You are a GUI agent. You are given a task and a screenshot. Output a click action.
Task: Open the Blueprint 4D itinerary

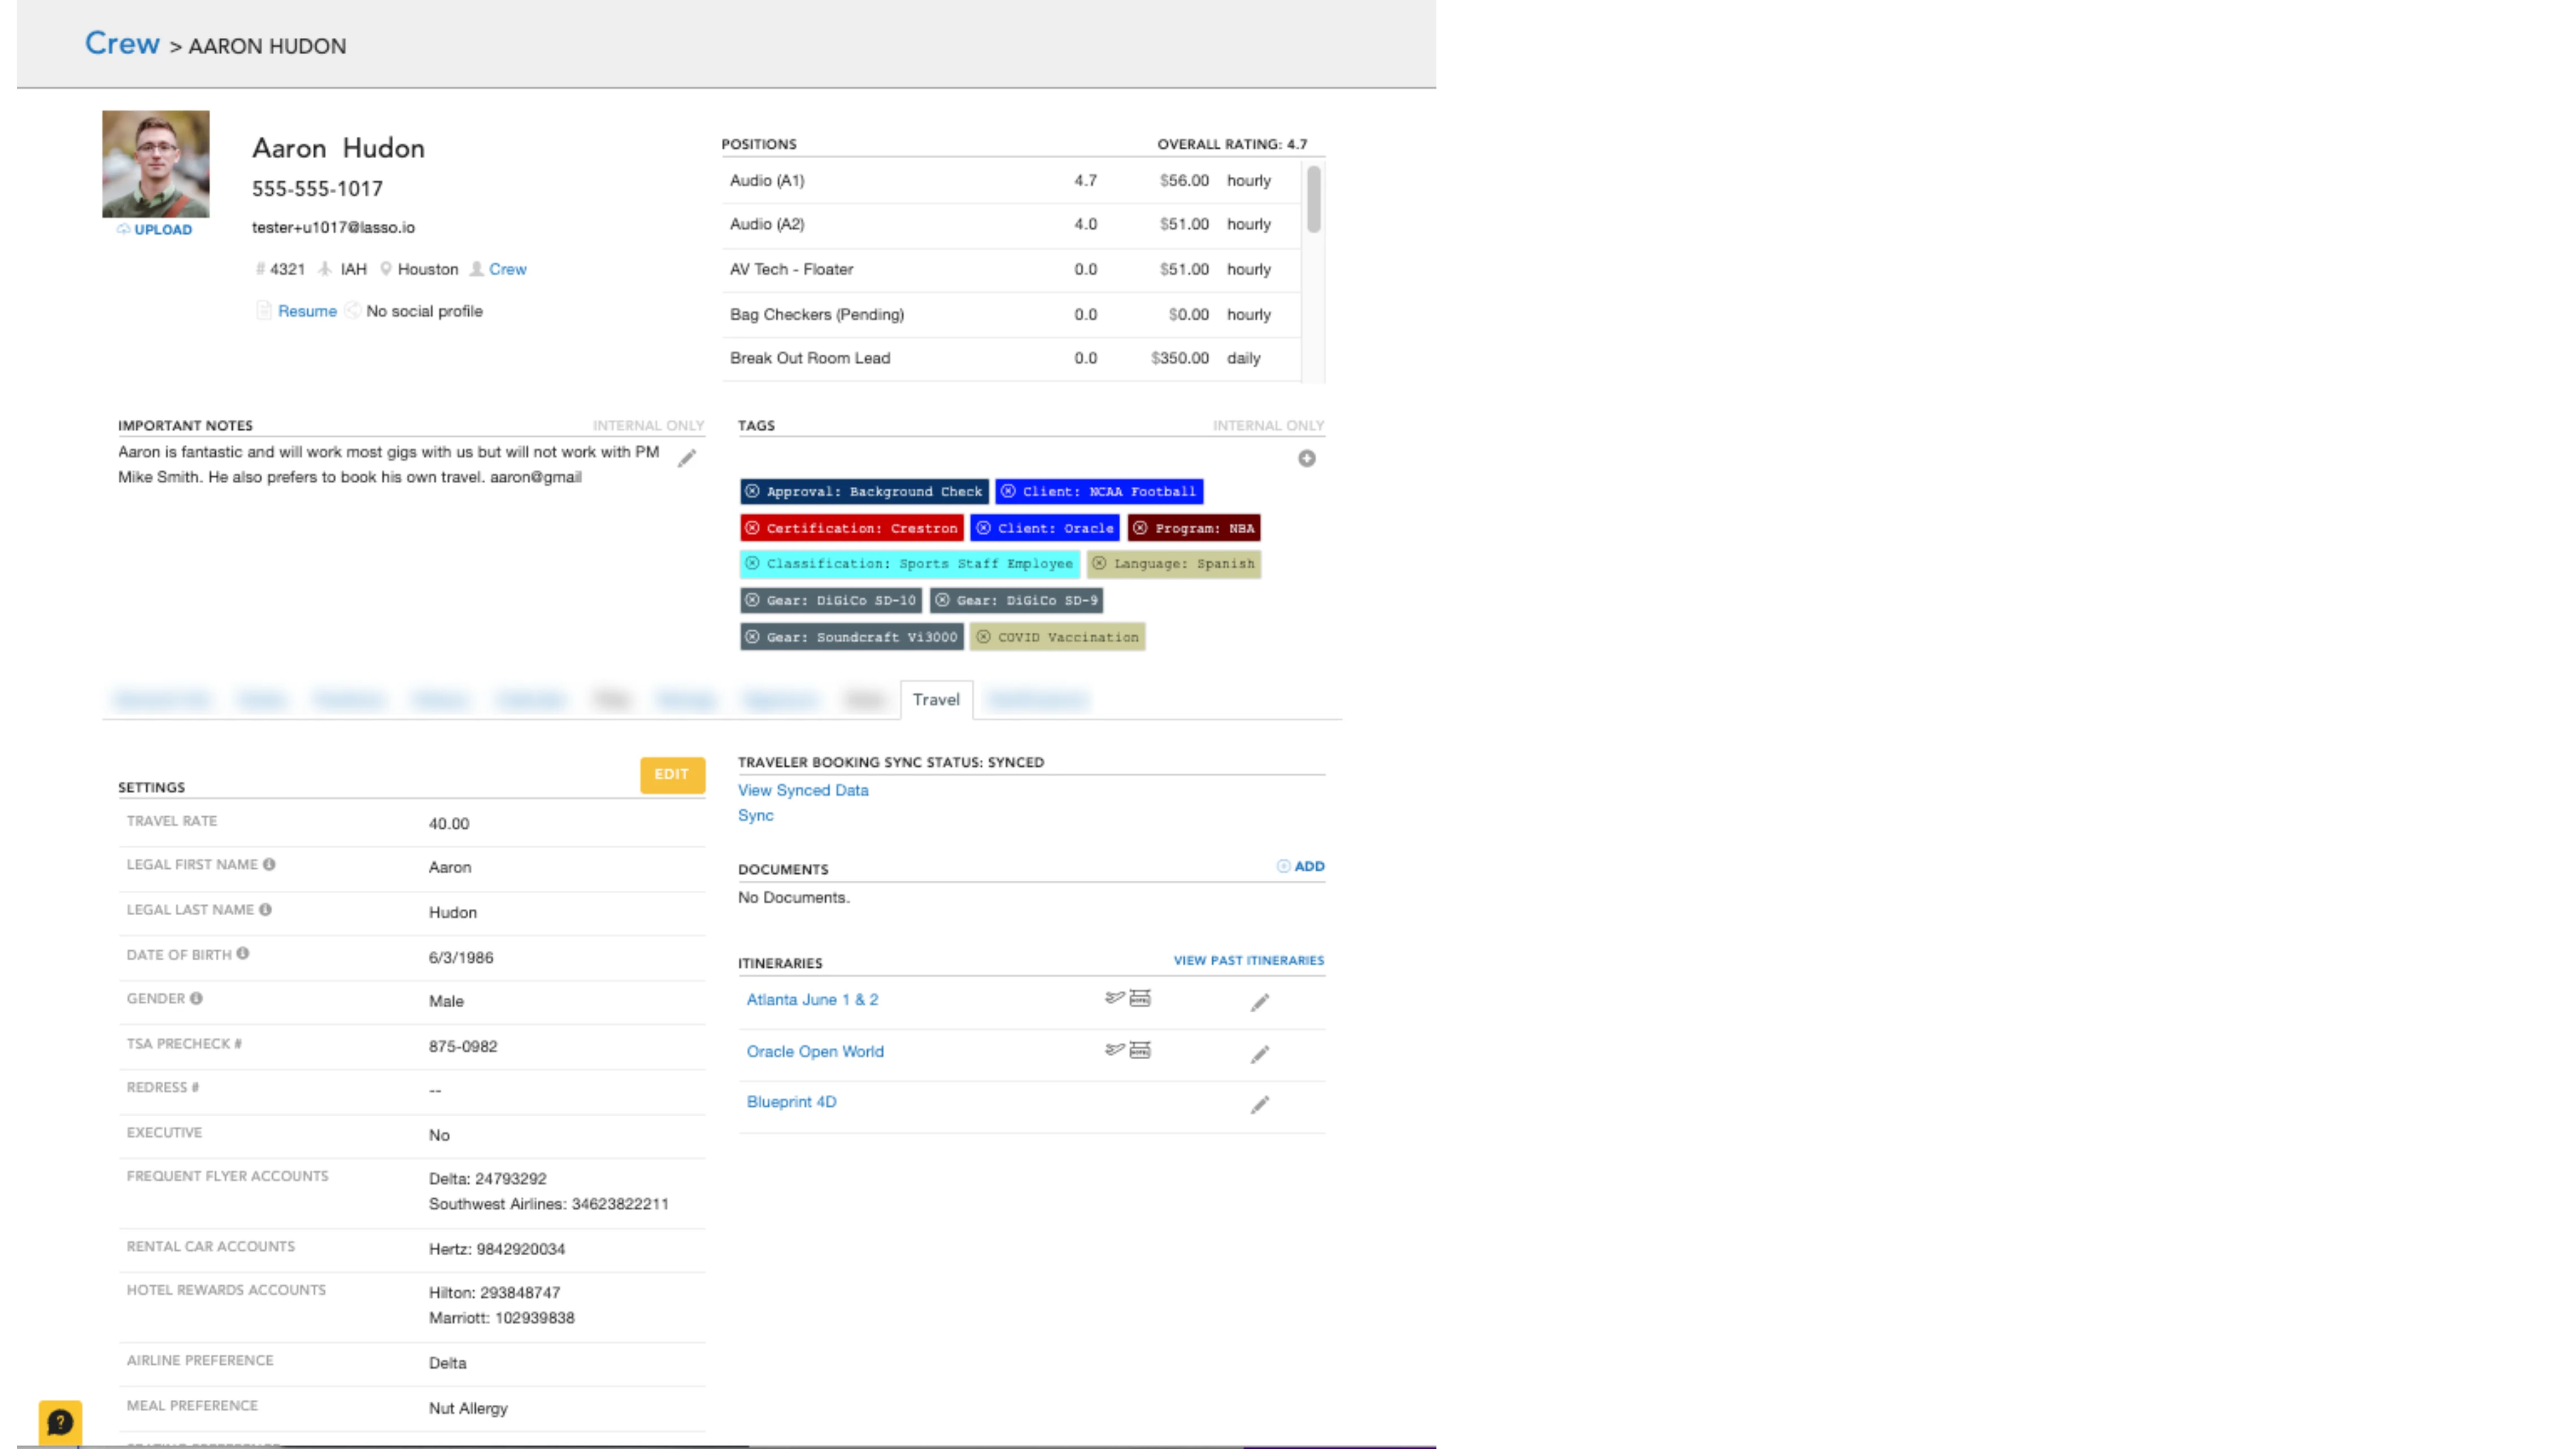[791, 1101]
